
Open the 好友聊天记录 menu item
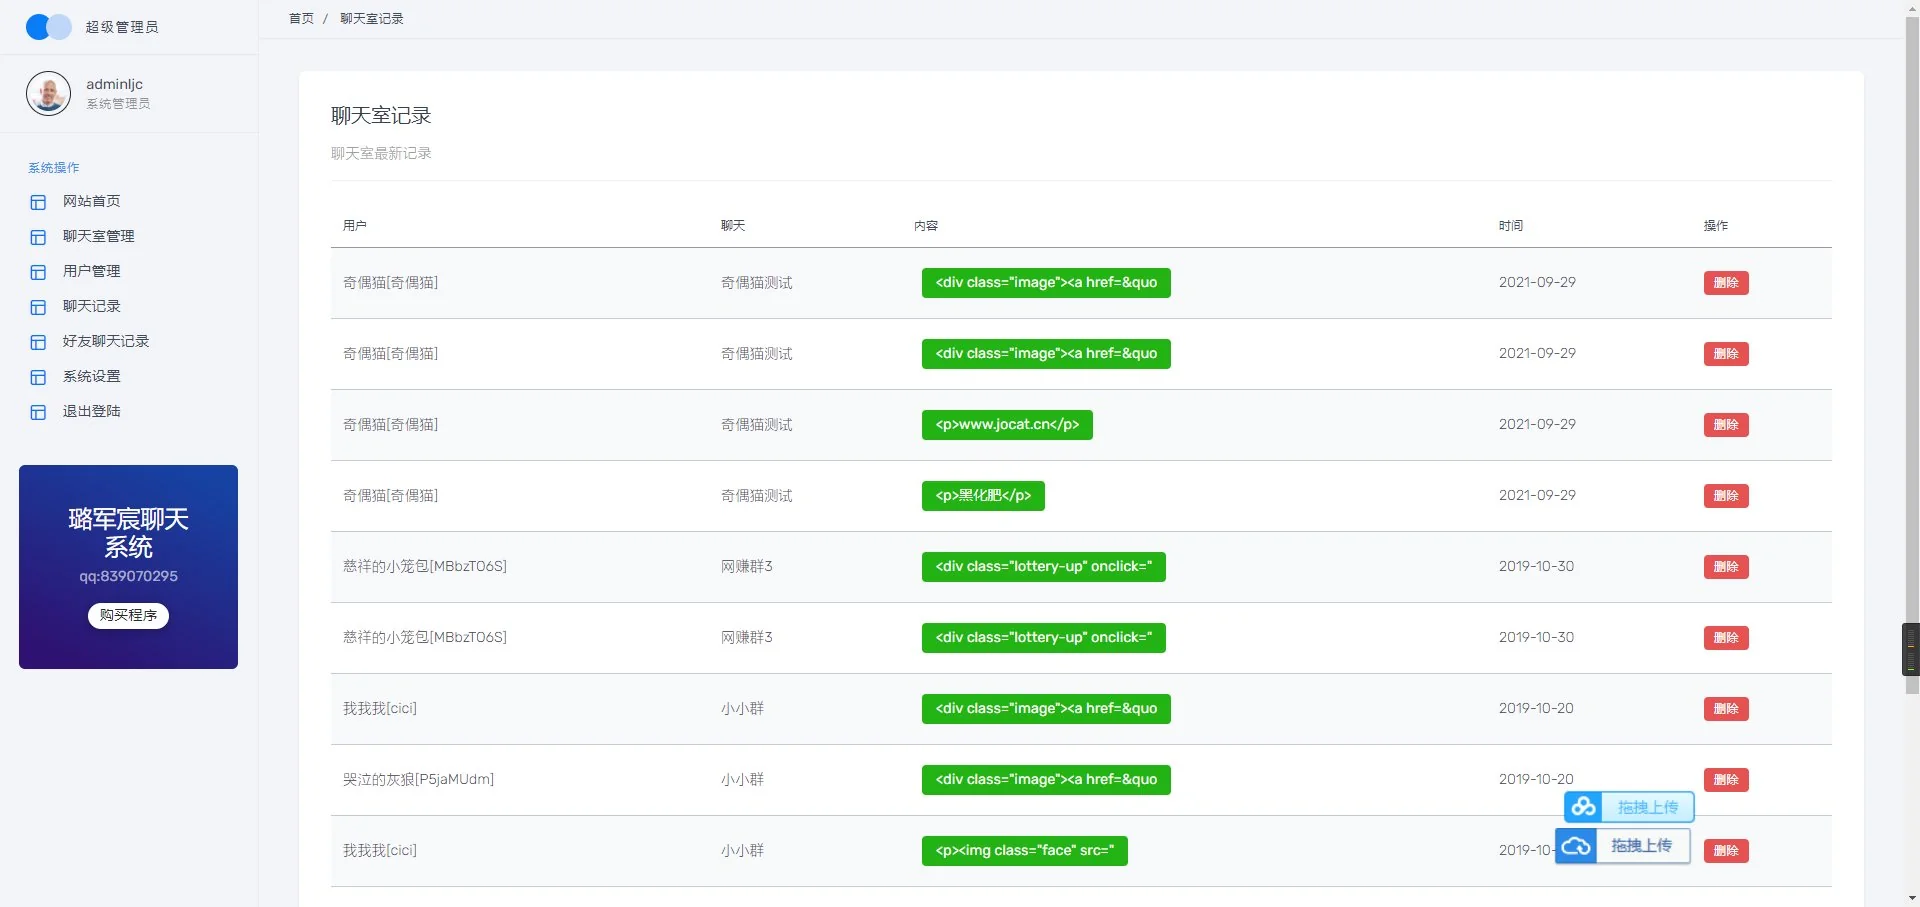pyautogui.click(x=105, y=341)
